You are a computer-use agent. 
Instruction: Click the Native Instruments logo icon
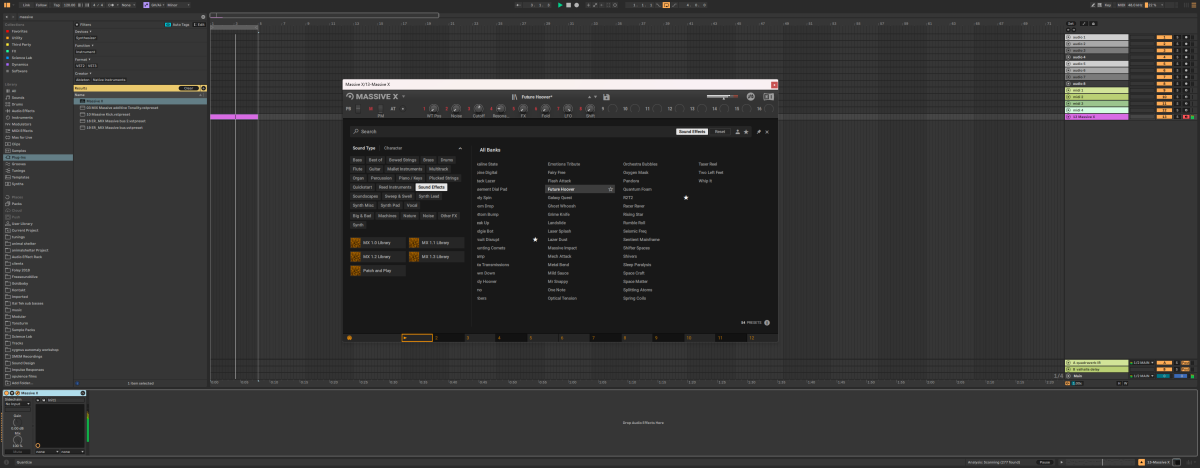tap(751, 96)
